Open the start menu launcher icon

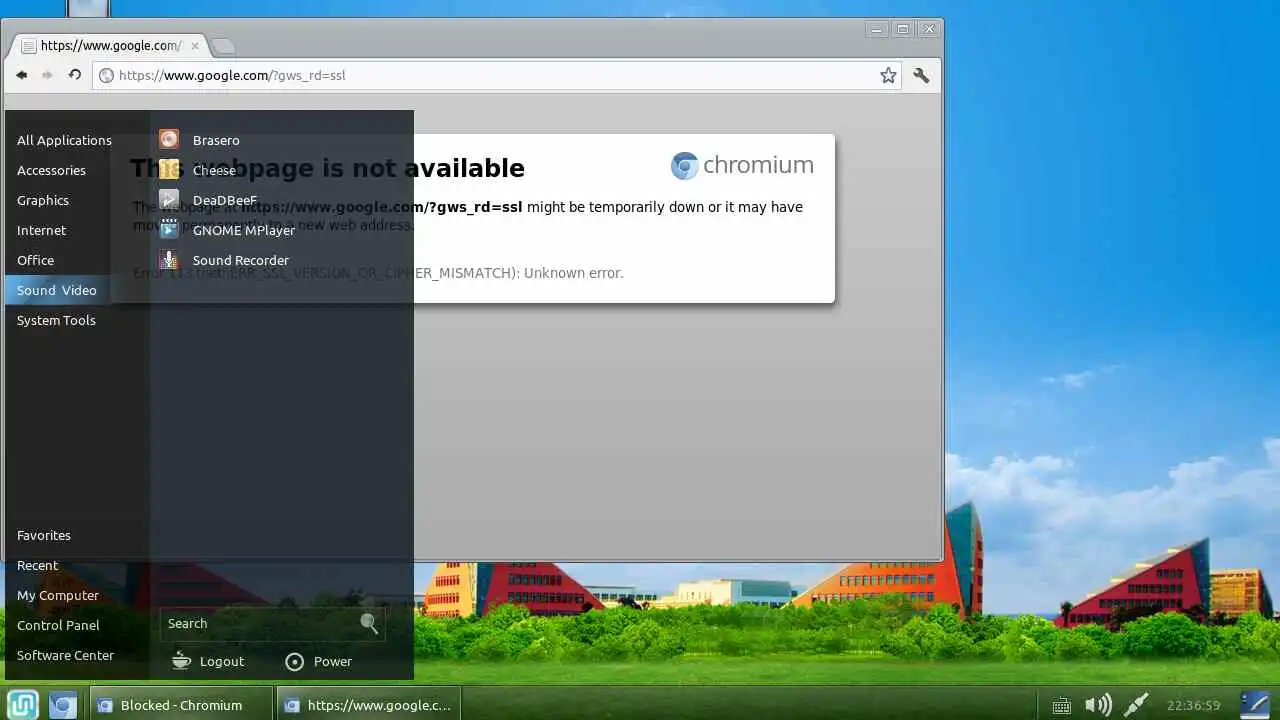tap(23, 704)
